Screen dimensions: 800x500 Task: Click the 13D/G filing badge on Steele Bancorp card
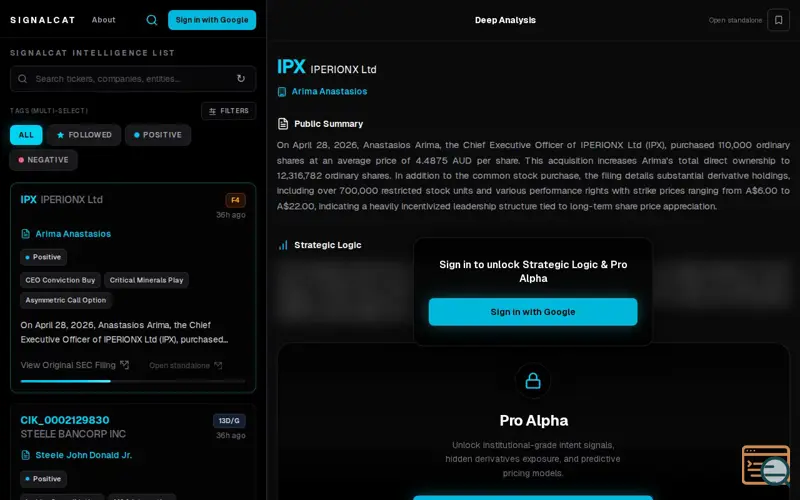point(229,421)
